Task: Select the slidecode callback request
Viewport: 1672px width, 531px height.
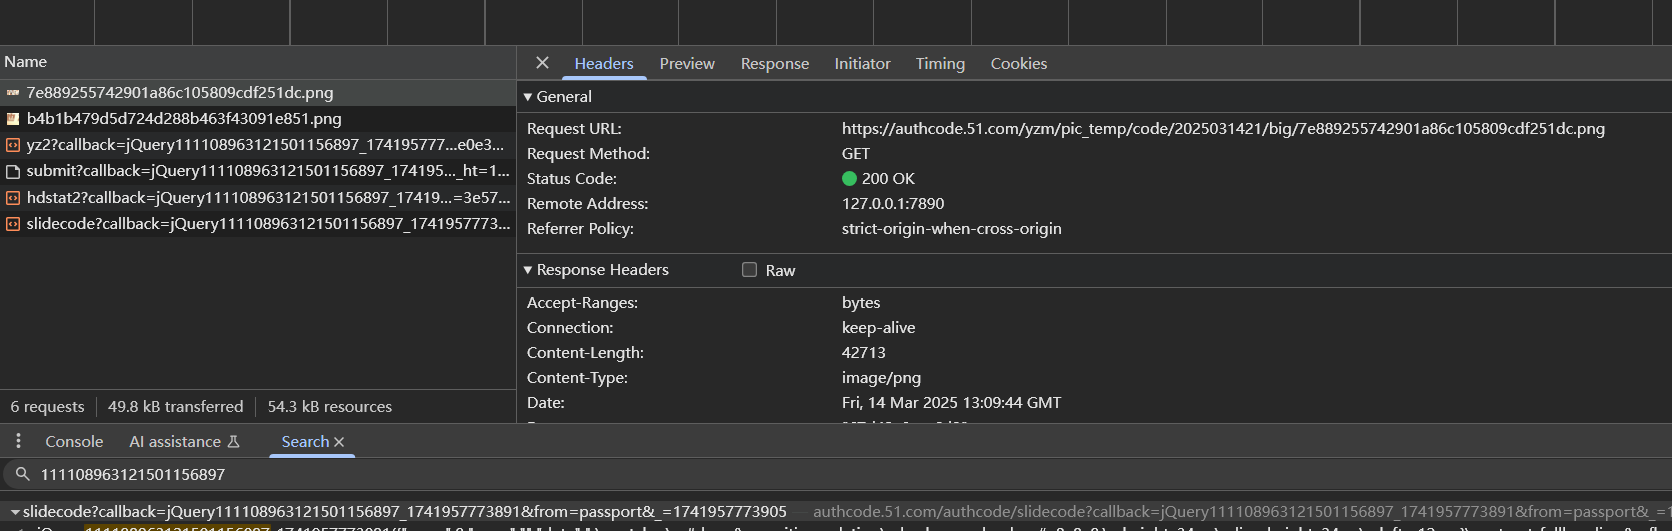Action: pyautogui.click(x=268, y=224)
